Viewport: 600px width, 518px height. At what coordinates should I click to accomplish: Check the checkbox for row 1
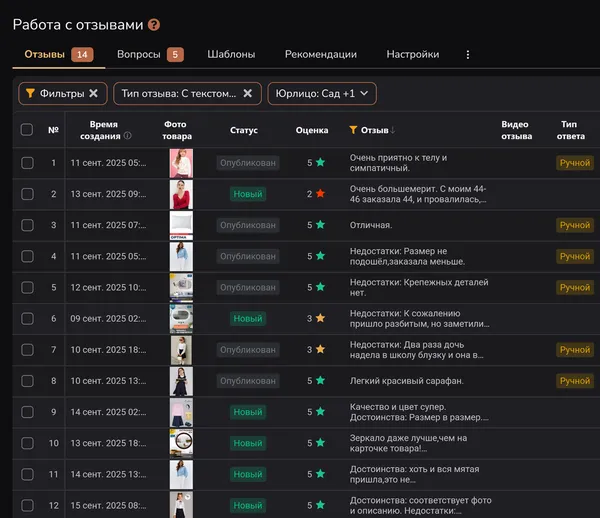tap(27, 162)
